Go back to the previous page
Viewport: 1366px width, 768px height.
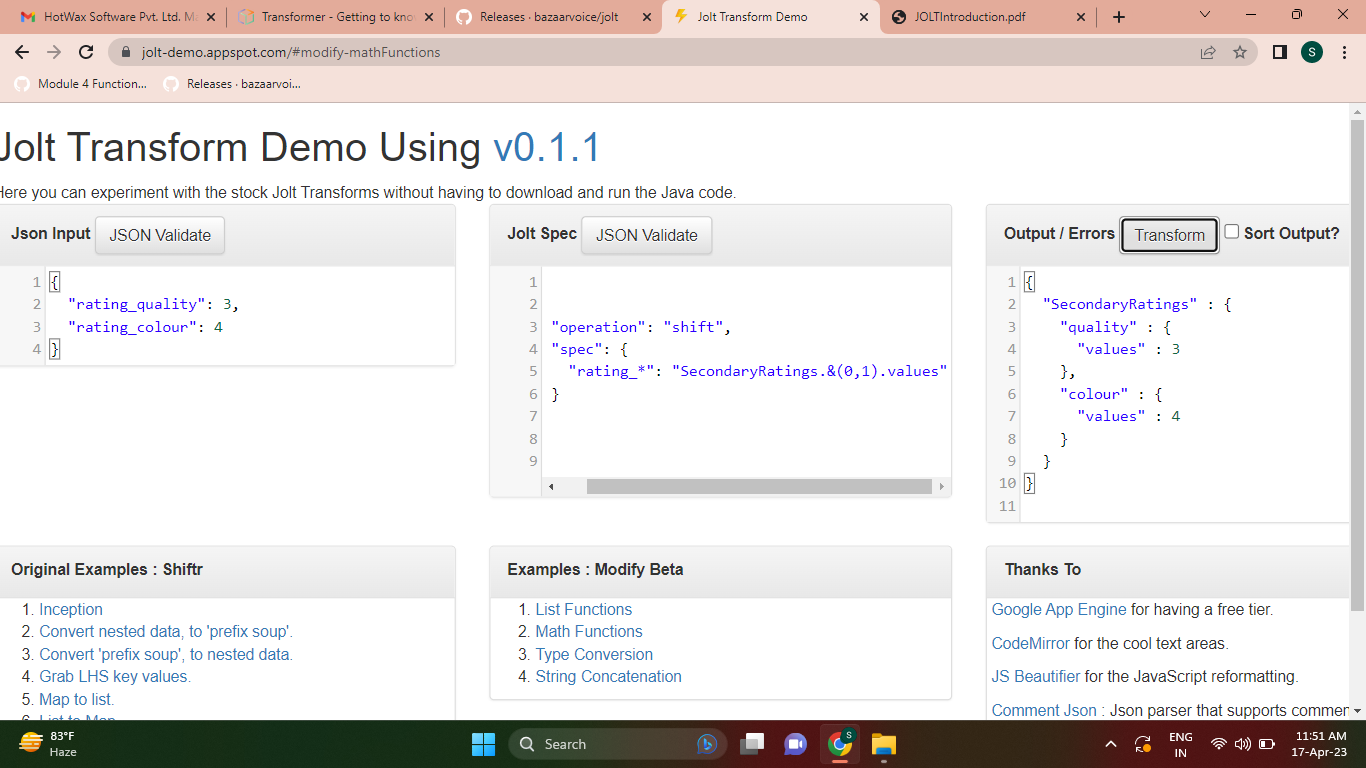[22, 52]
